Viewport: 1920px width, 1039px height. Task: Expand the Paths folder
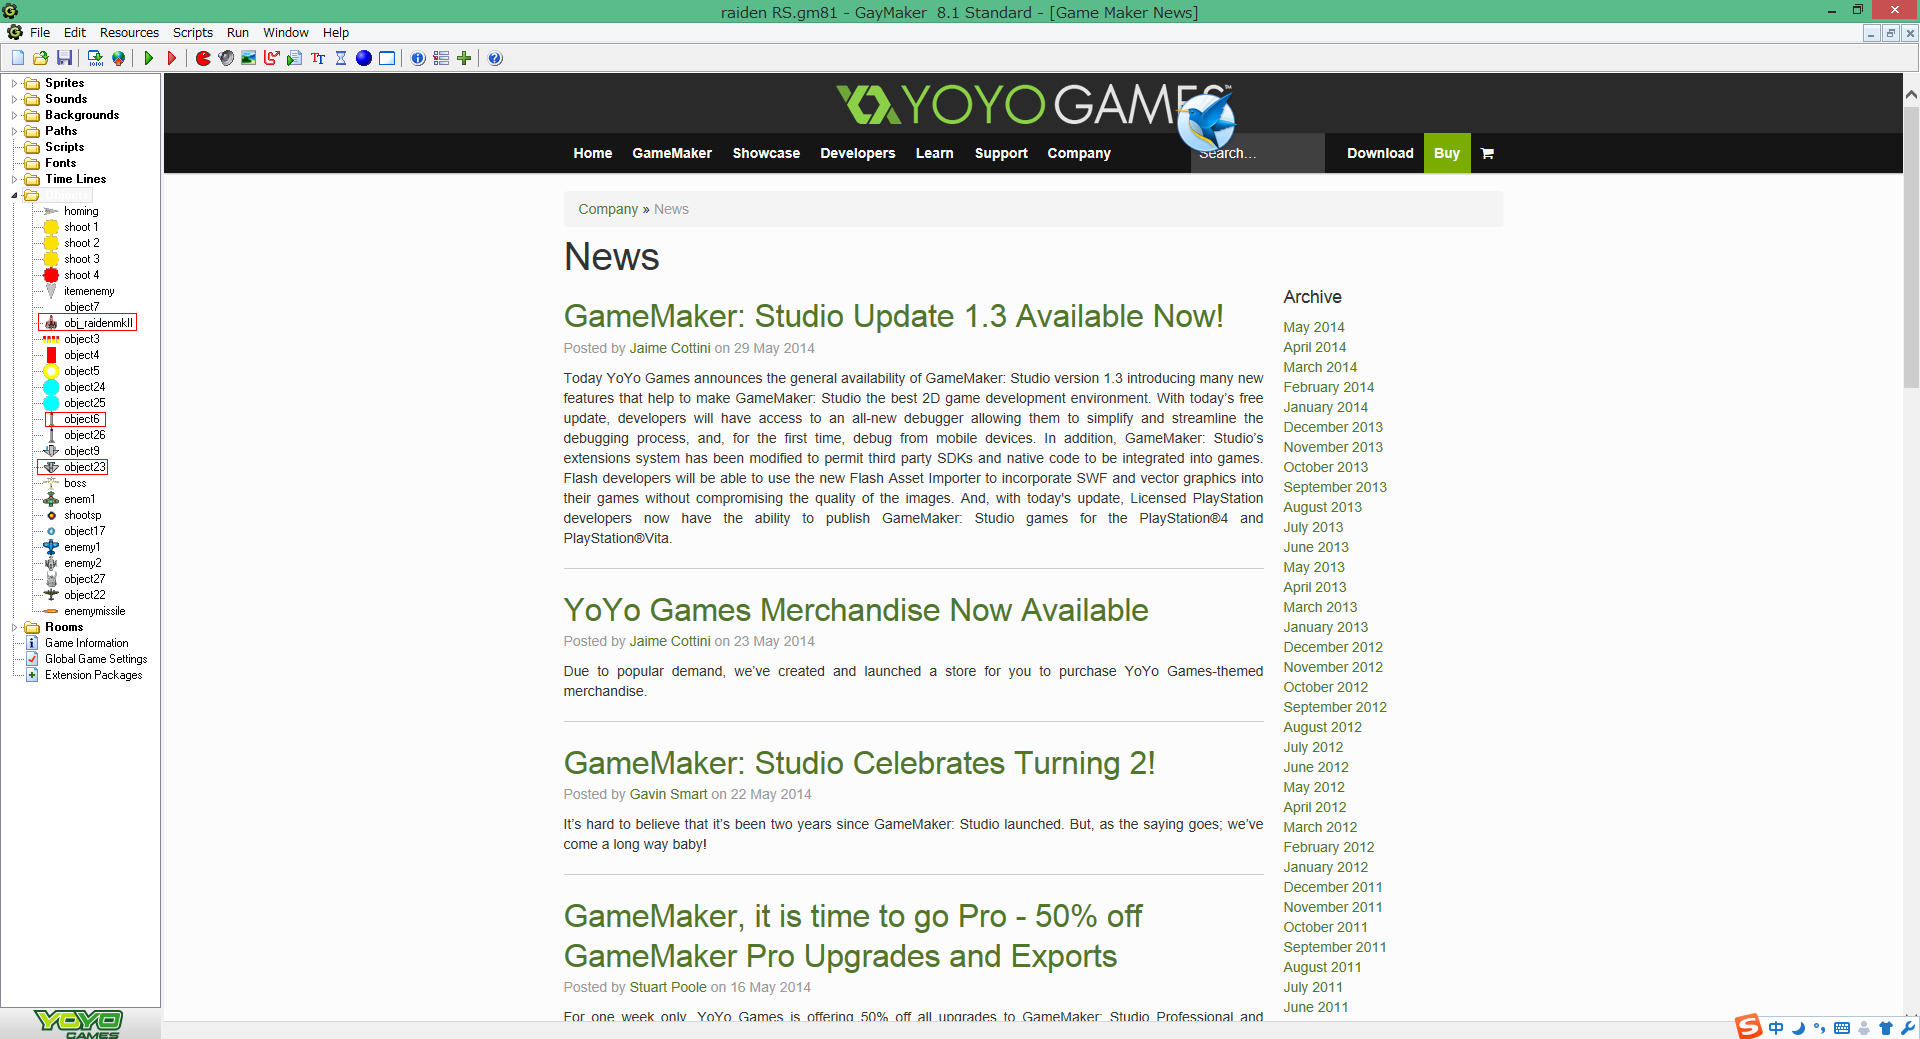click(x=14, y=131)
